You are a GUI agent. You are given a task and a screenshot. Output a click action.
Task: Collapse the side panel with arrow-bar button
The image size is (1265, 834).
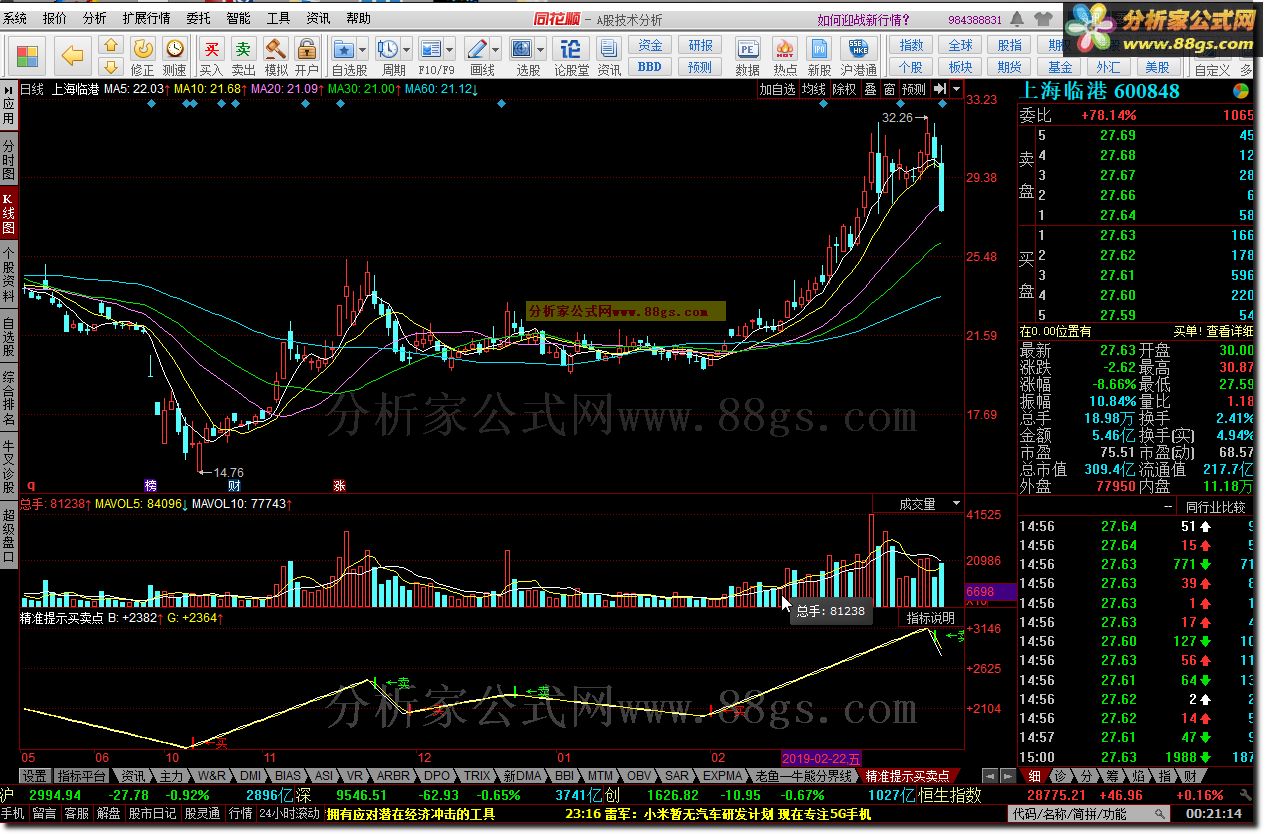pyautogui.click(x=939, y=89)
